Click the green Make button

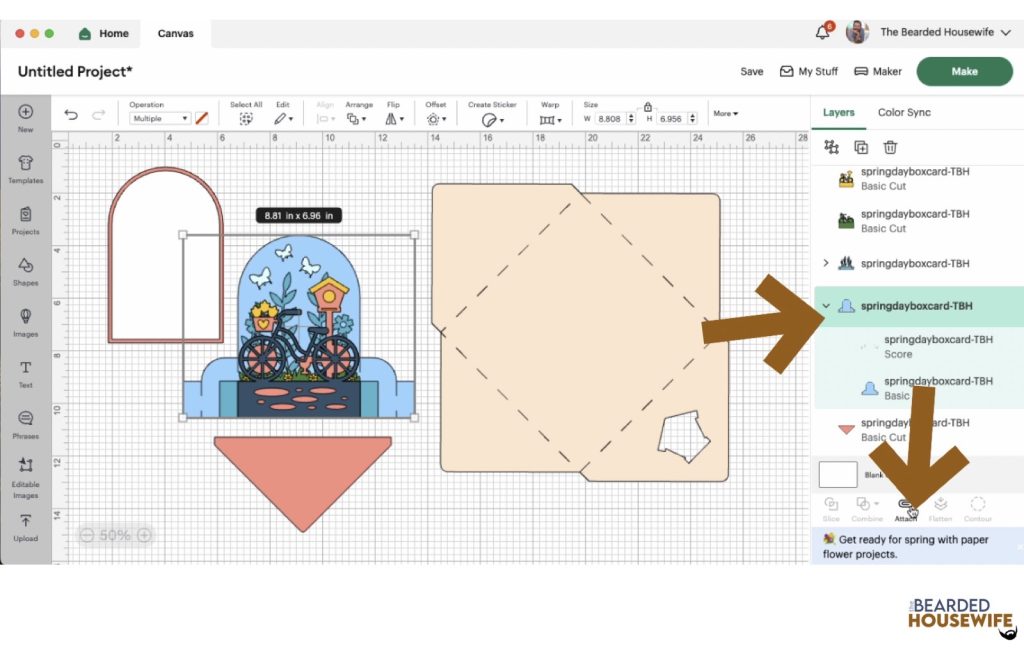pyautogui.click(x=964, y=71)
